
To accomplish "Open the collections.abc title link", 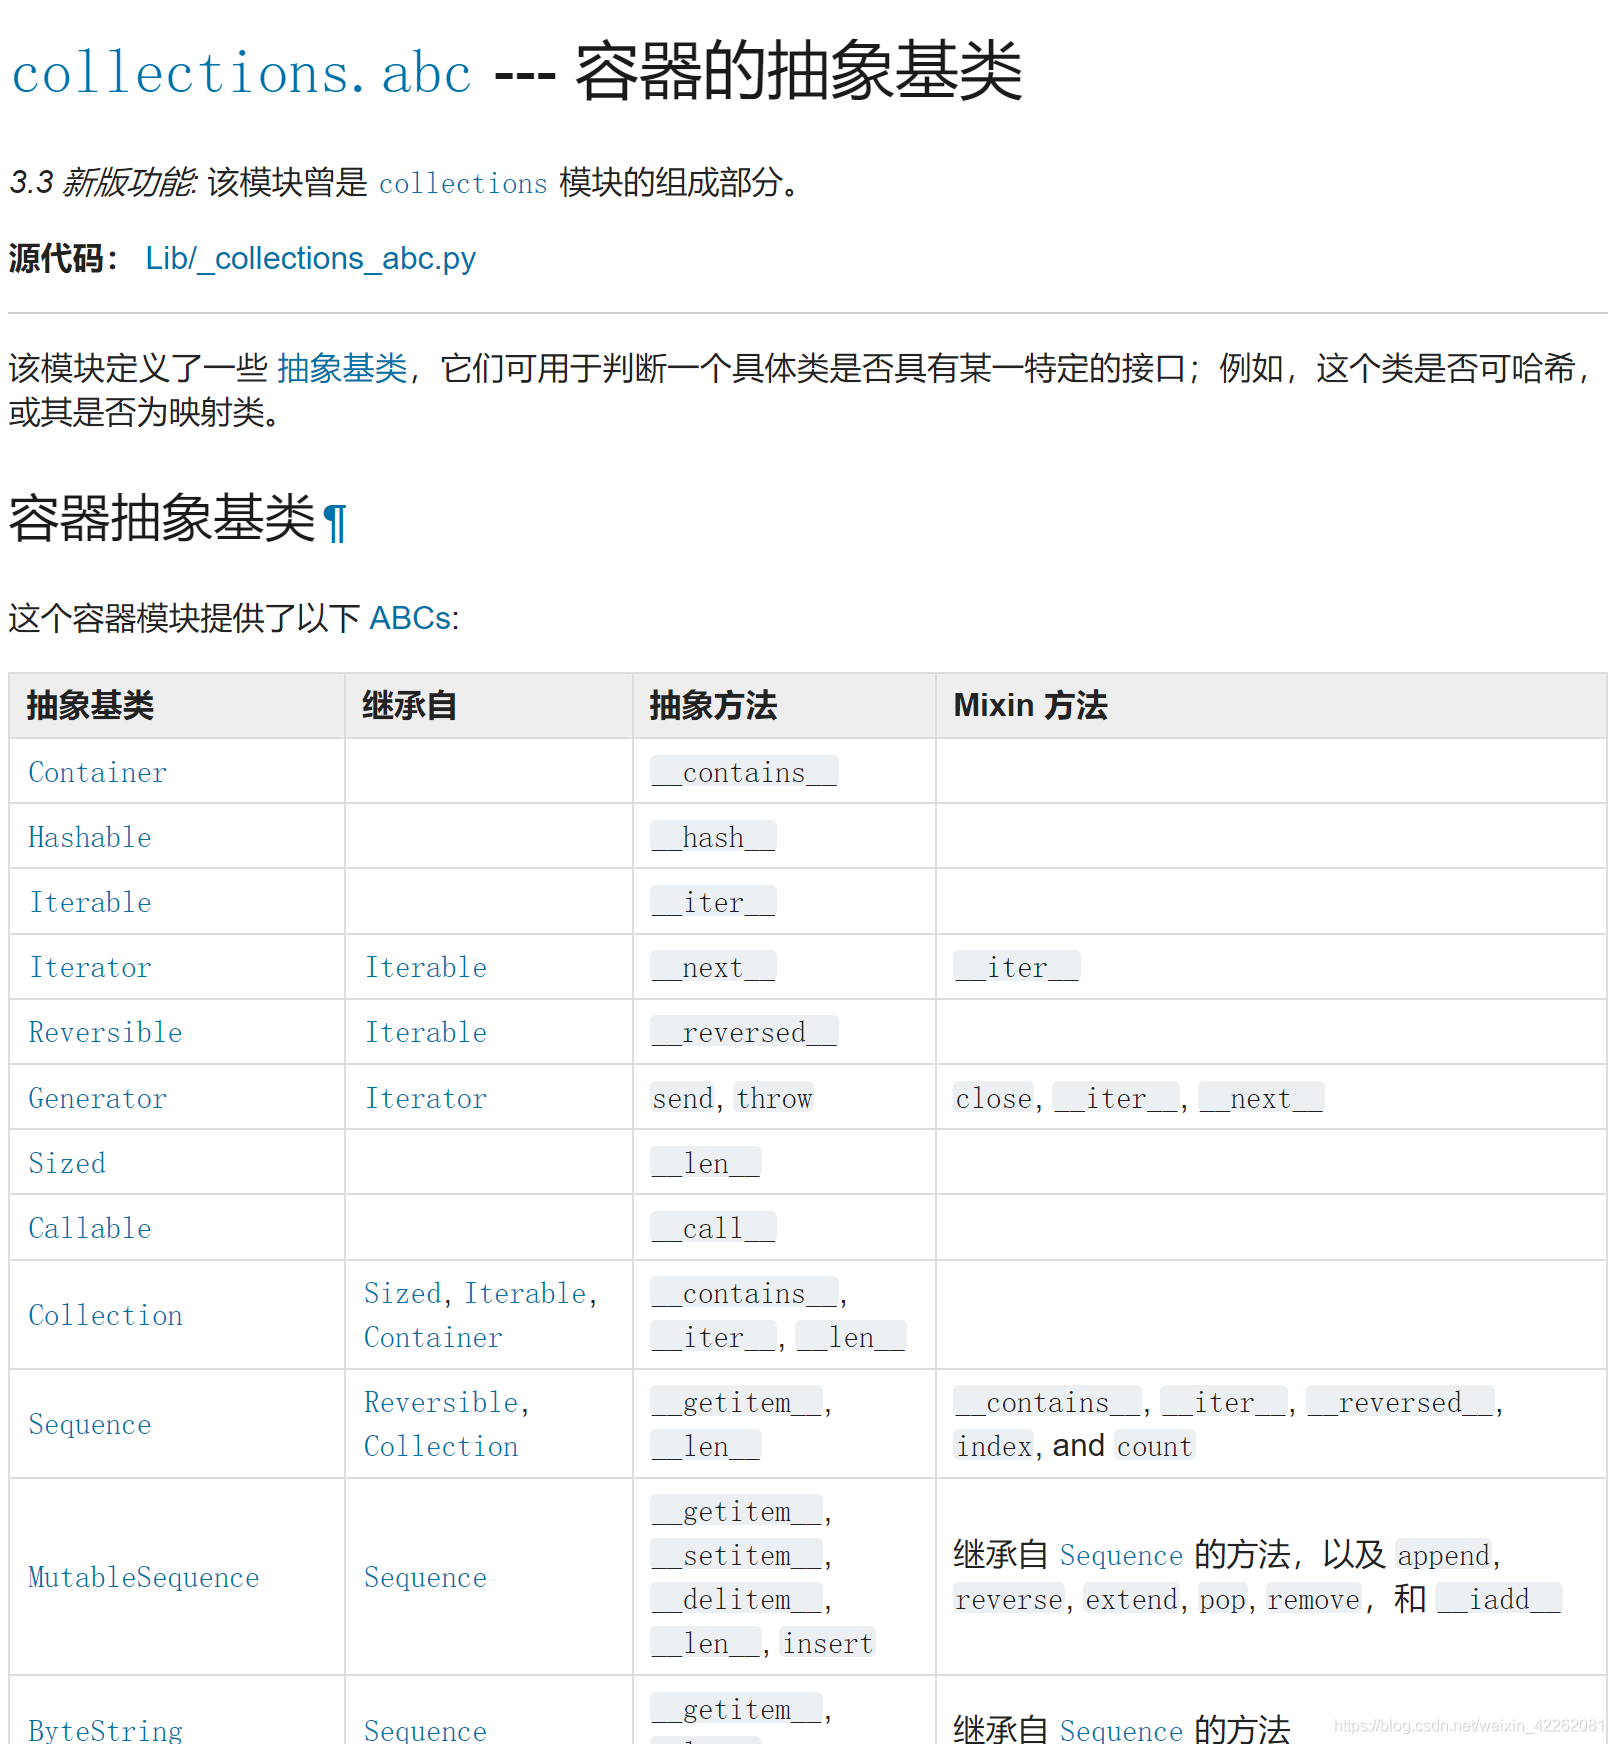I will [x=241, y=74].
